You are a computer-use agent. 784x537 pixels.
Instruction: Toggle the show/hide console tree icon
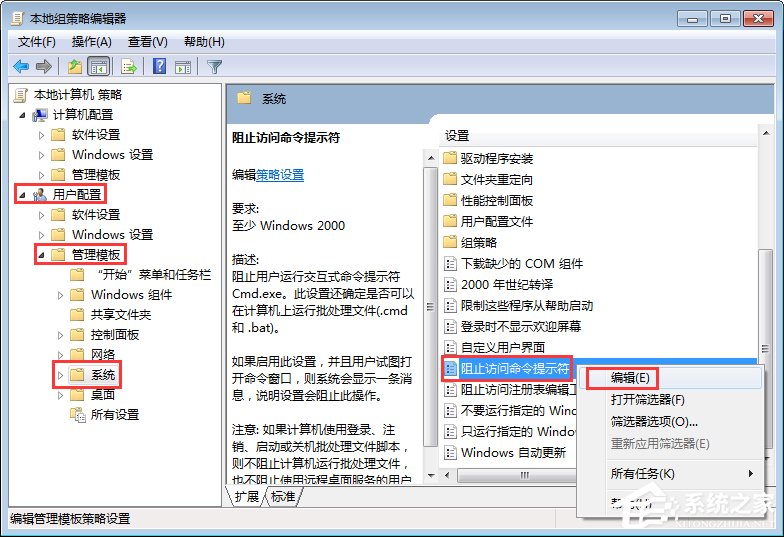(x=98, y=66)
